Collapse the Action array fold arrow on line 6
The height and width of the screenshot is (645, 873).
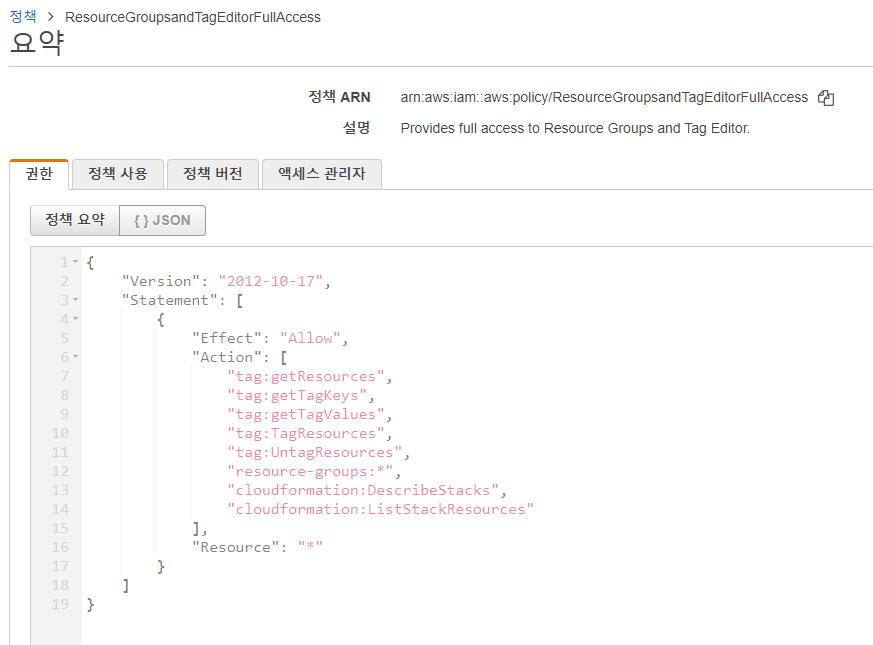75,356
